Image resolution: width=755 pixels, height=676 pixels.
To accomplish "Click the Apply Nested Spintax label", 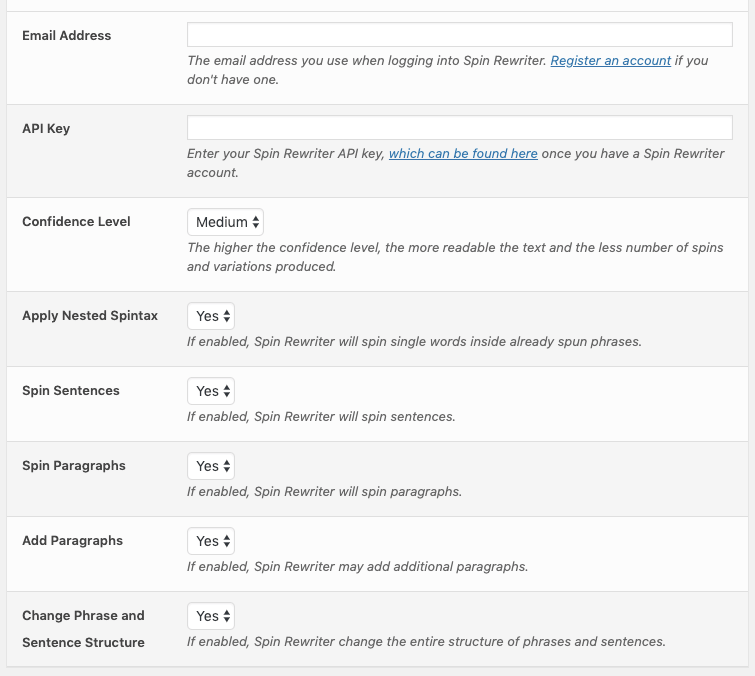I will [x=90, y=315].
